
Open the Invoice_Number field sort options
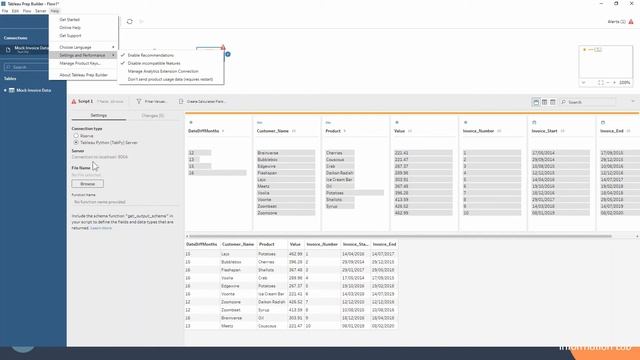[499, 131]
